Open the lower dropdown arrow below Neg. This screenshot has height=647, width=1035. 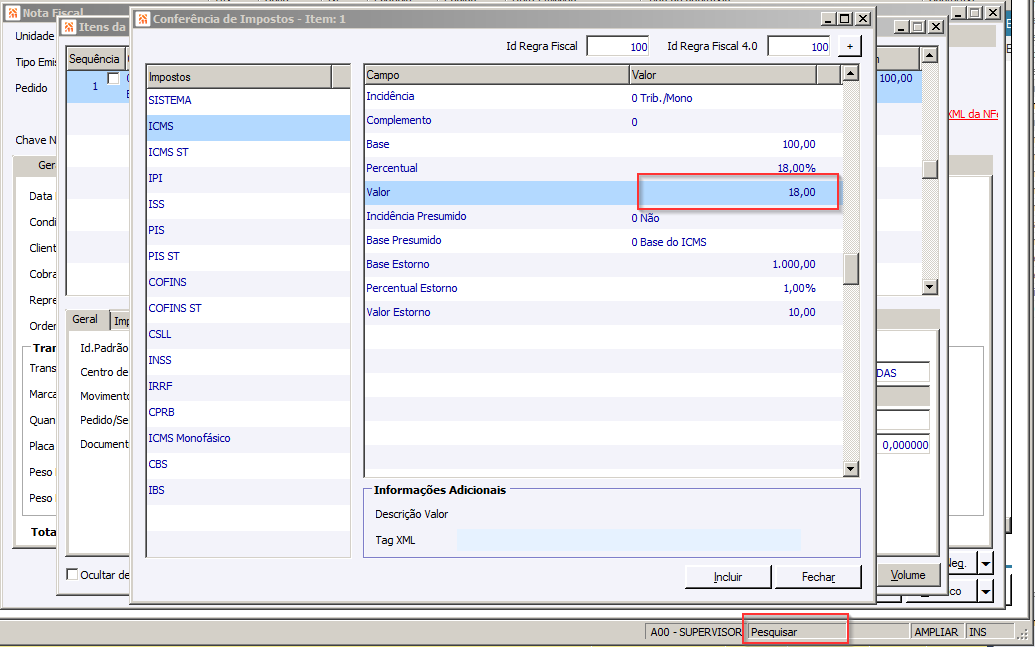(x=985, y=590)
